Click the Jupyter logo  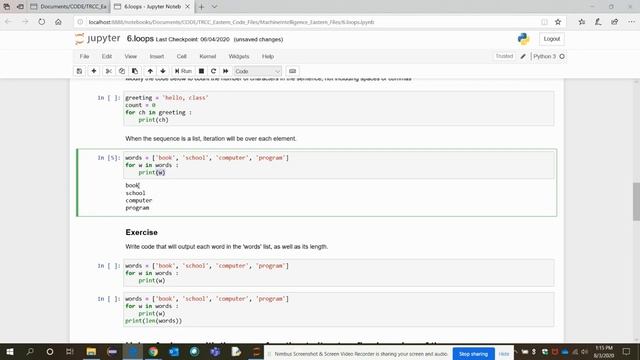(x=98, y=39)
